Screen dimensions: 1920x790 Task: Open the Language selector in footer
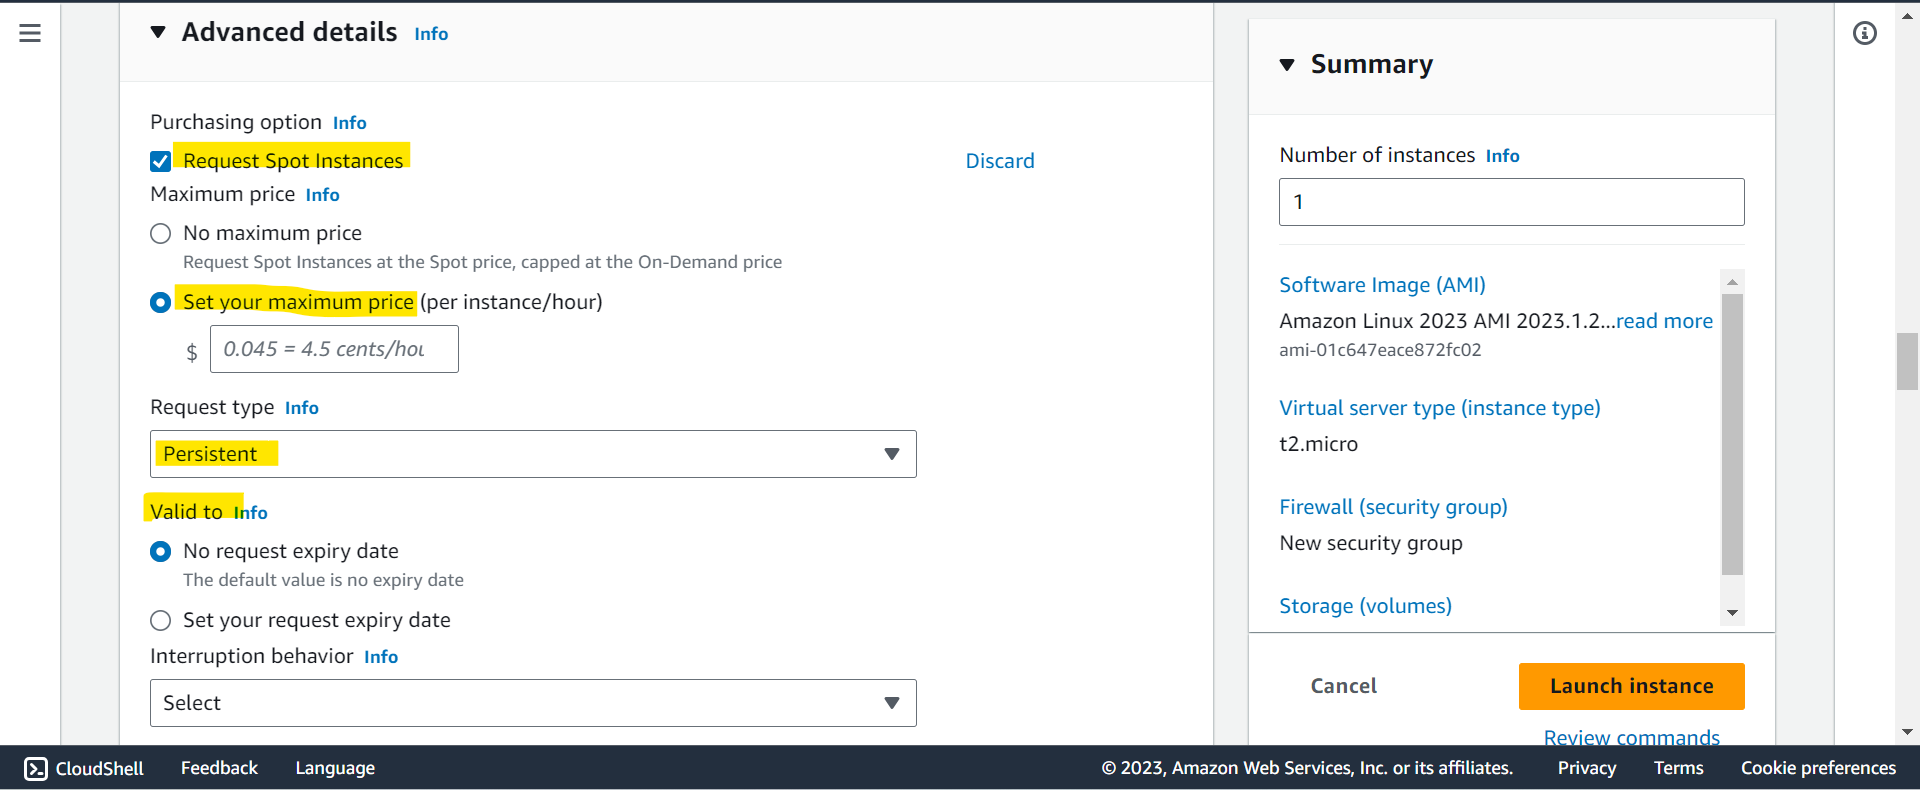[x=335, y=768]
